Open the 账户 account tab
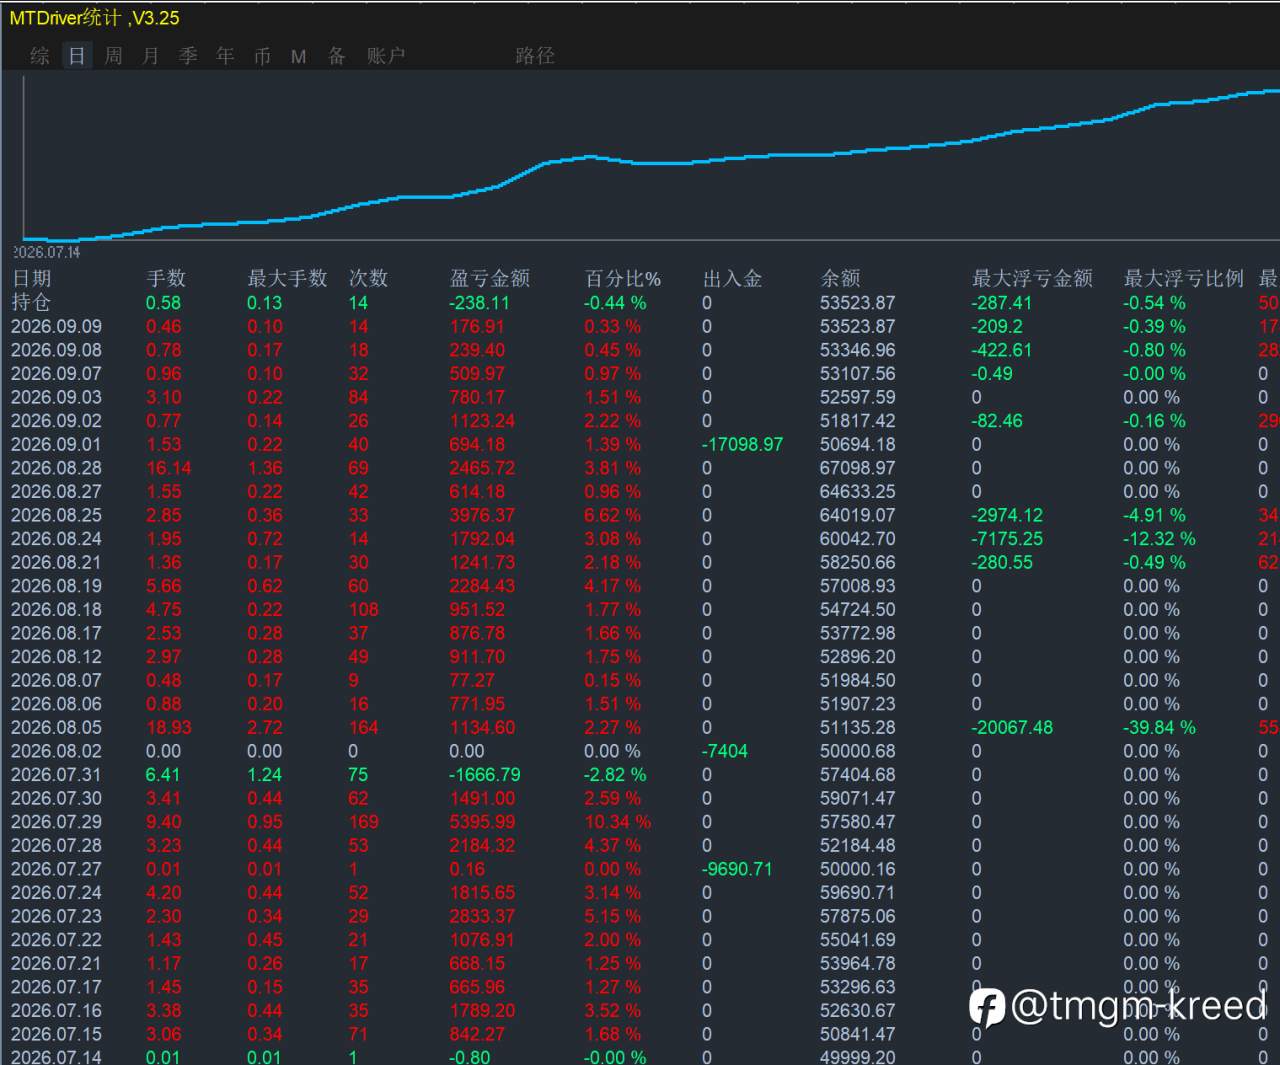 coord(386,56)
